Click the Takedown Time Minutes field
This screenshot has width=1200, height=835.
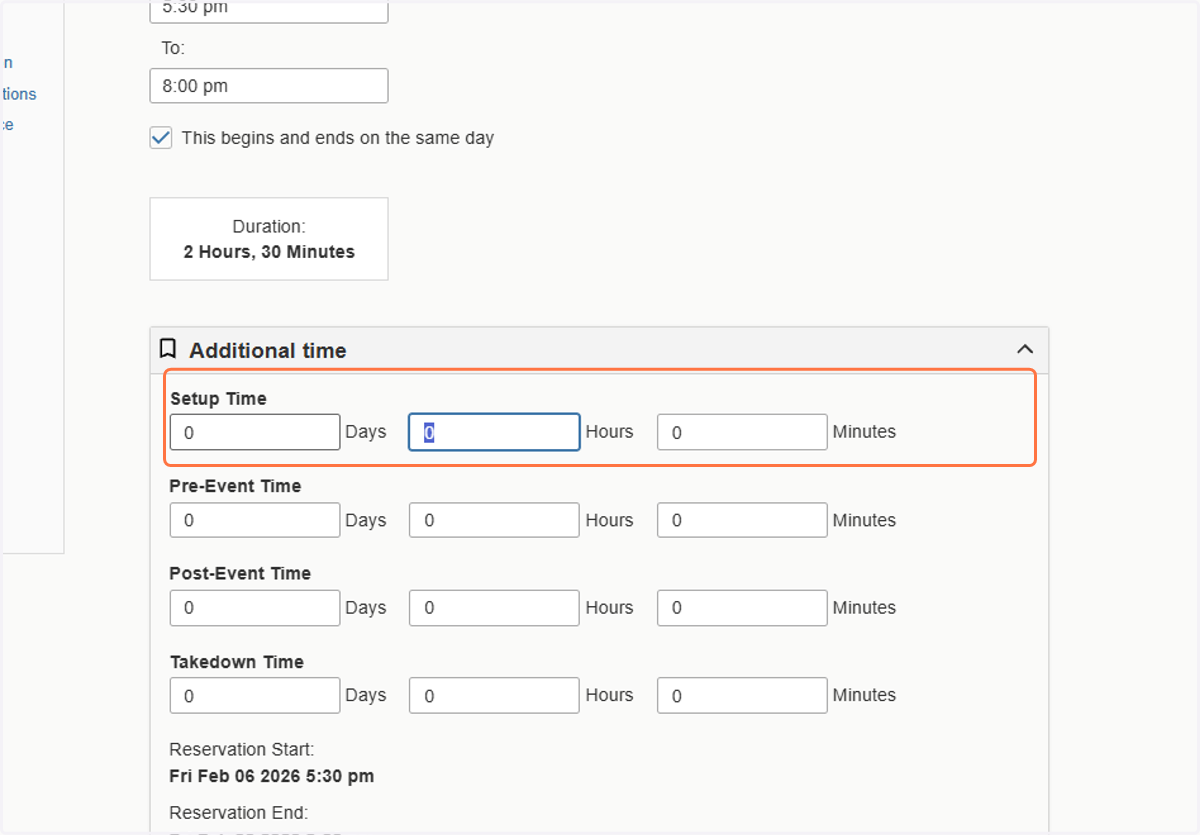coord(742,695)
